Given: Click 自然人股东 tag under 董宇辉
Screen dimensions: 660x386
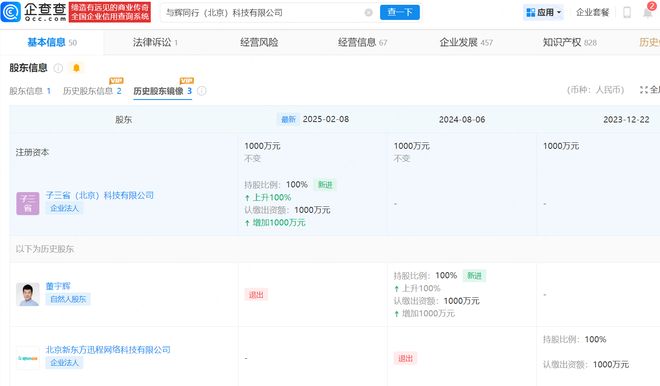Looking at the screenshot, I should [x=68, y=299].
